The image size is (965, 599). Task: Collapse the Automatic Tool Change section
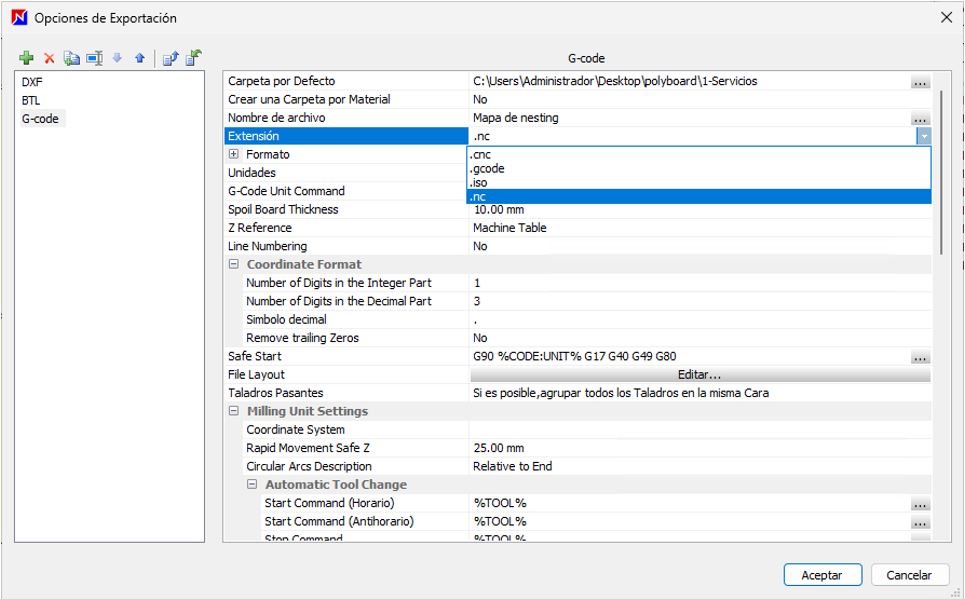pos(252,484)
